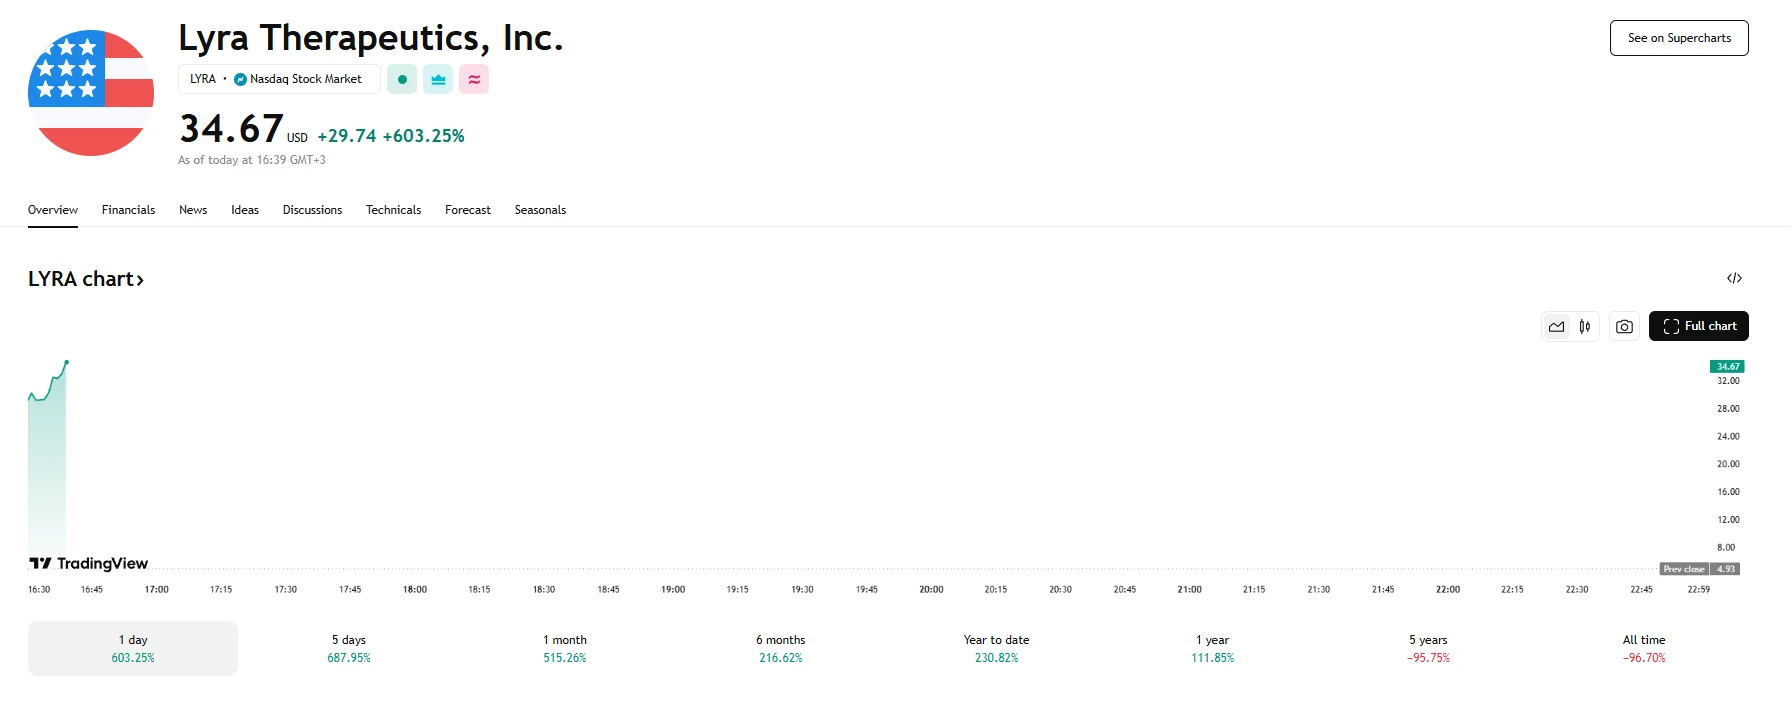Click the 34.67 price label on axis
The width and height of the screenshot is (1791, 701).
[x=1727, y=367]
